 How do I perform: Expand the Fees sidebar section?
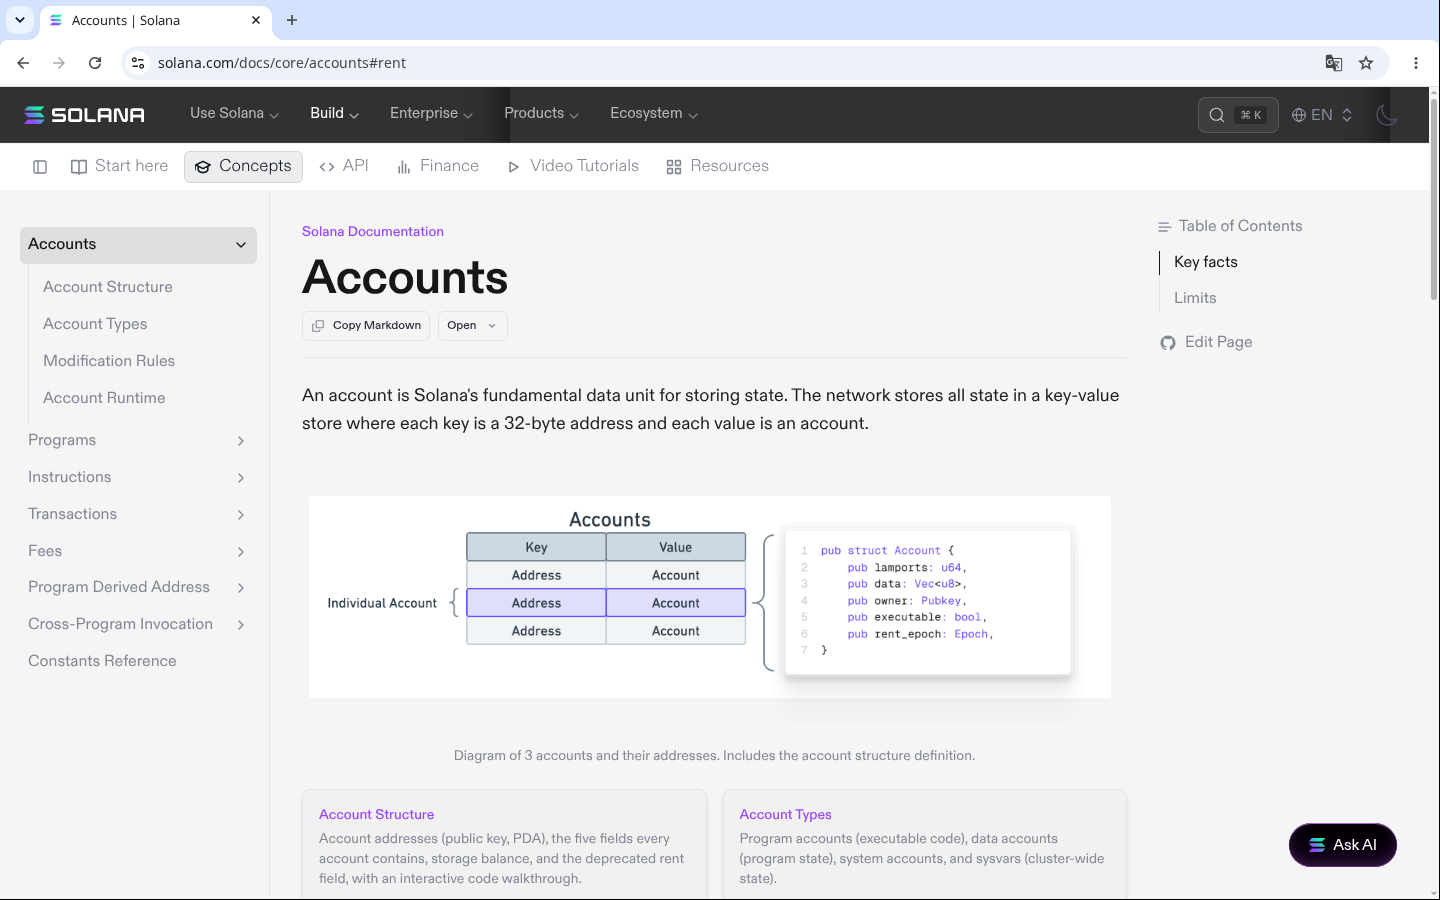pos(138,552)
